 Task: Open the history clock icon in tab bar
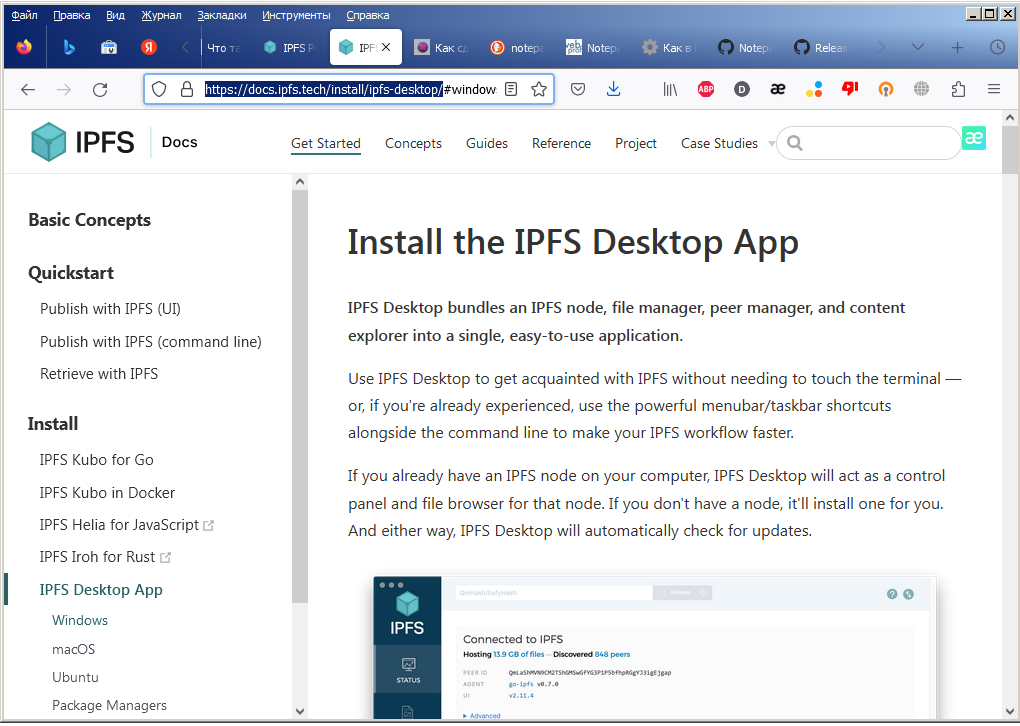tap(997, 47)
